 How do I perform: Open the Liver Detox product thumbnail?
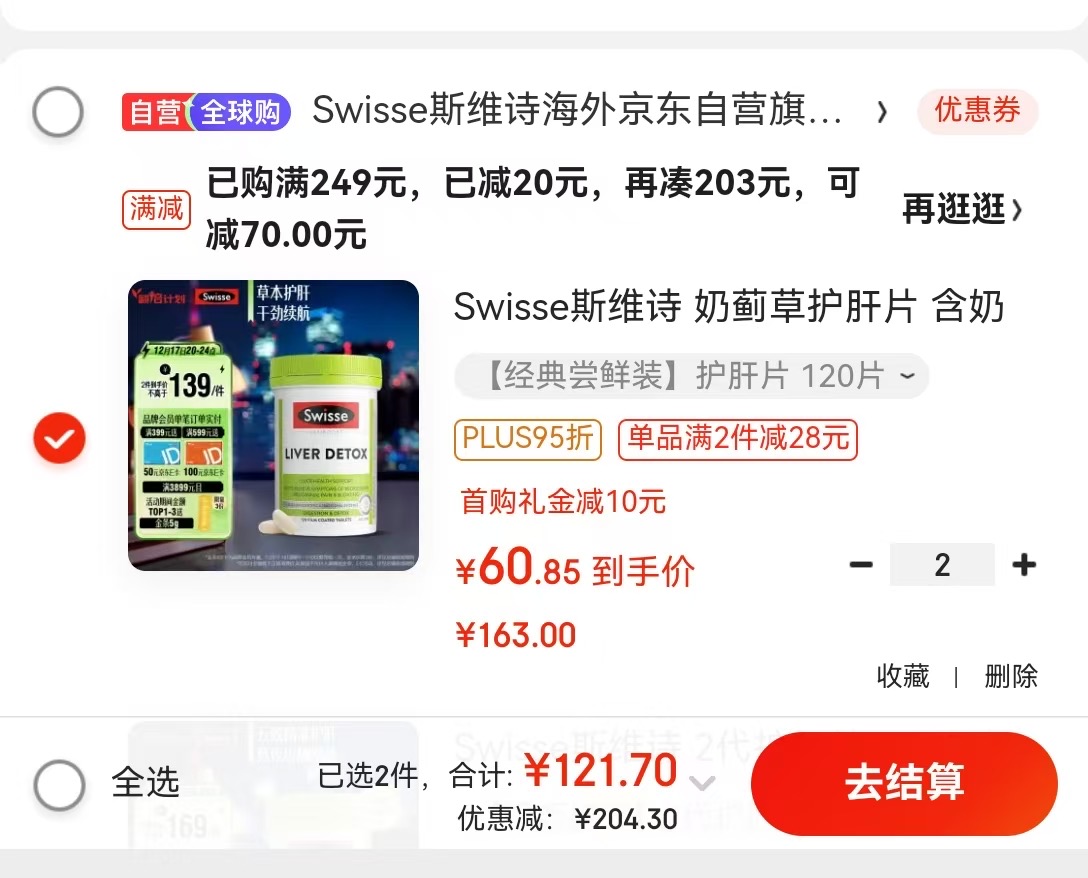click(x=273, y=425)
